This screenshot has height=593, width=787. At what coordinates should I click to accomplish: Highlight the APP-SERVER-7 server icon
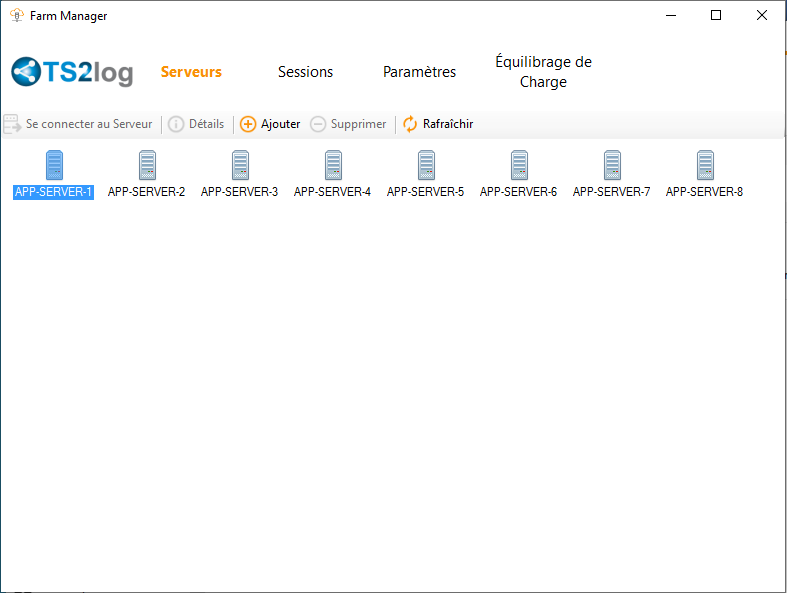[612, 166]
